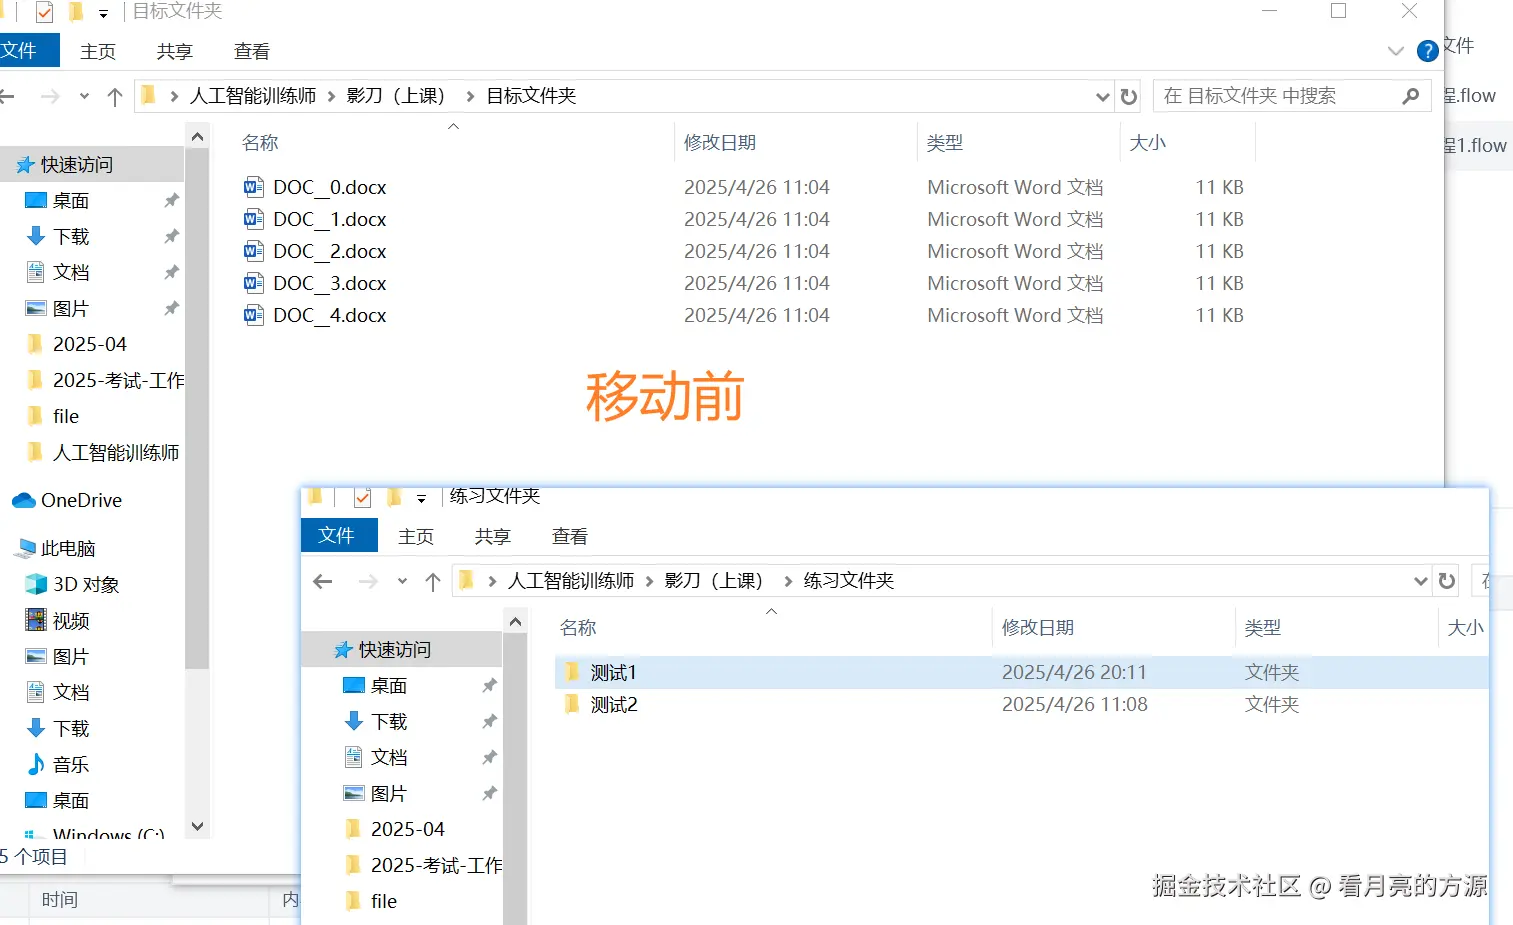Open Quick Access Toolbar dropdown in 目标文件夹 window
Viewport: 1513px width, 925px height.
pyautogui.click(x=103, y=14)
